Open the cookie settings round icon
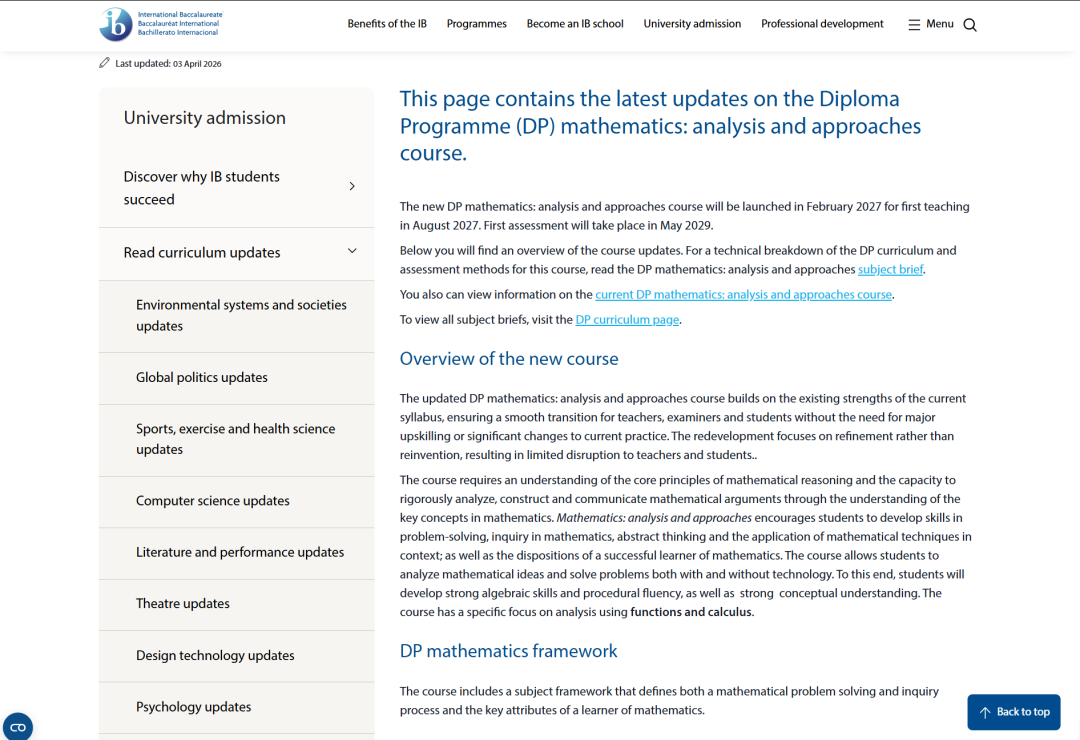The height and width of the screenshot is (740, 1080). pos(18,727)
